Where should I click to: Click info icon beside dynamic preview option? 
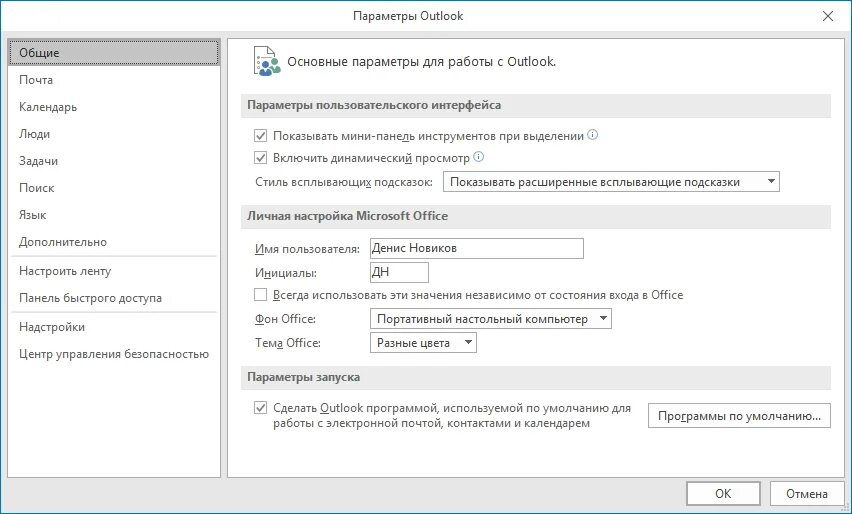478,157
